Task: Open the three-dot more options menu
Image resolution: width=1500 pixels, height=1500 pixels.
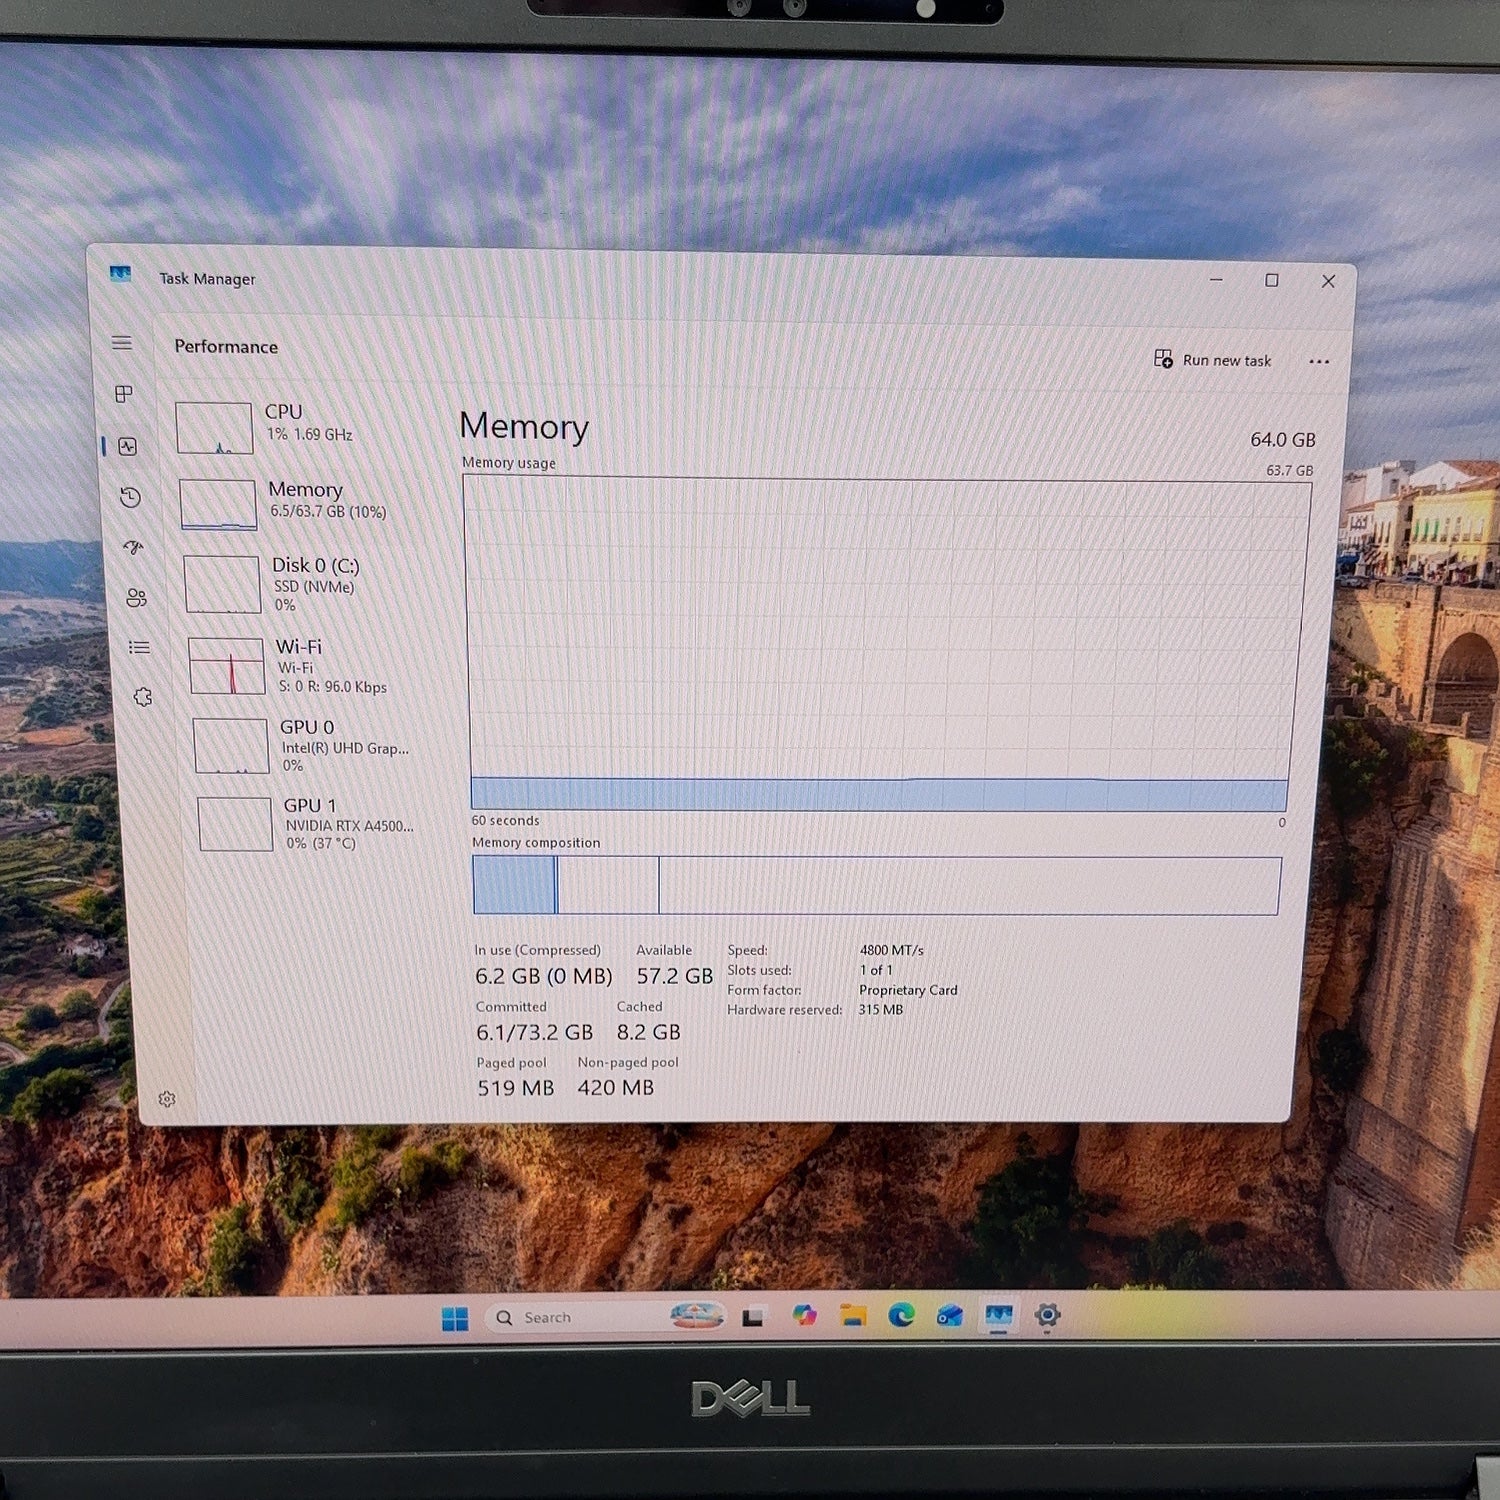Action: pos(1319,362)
